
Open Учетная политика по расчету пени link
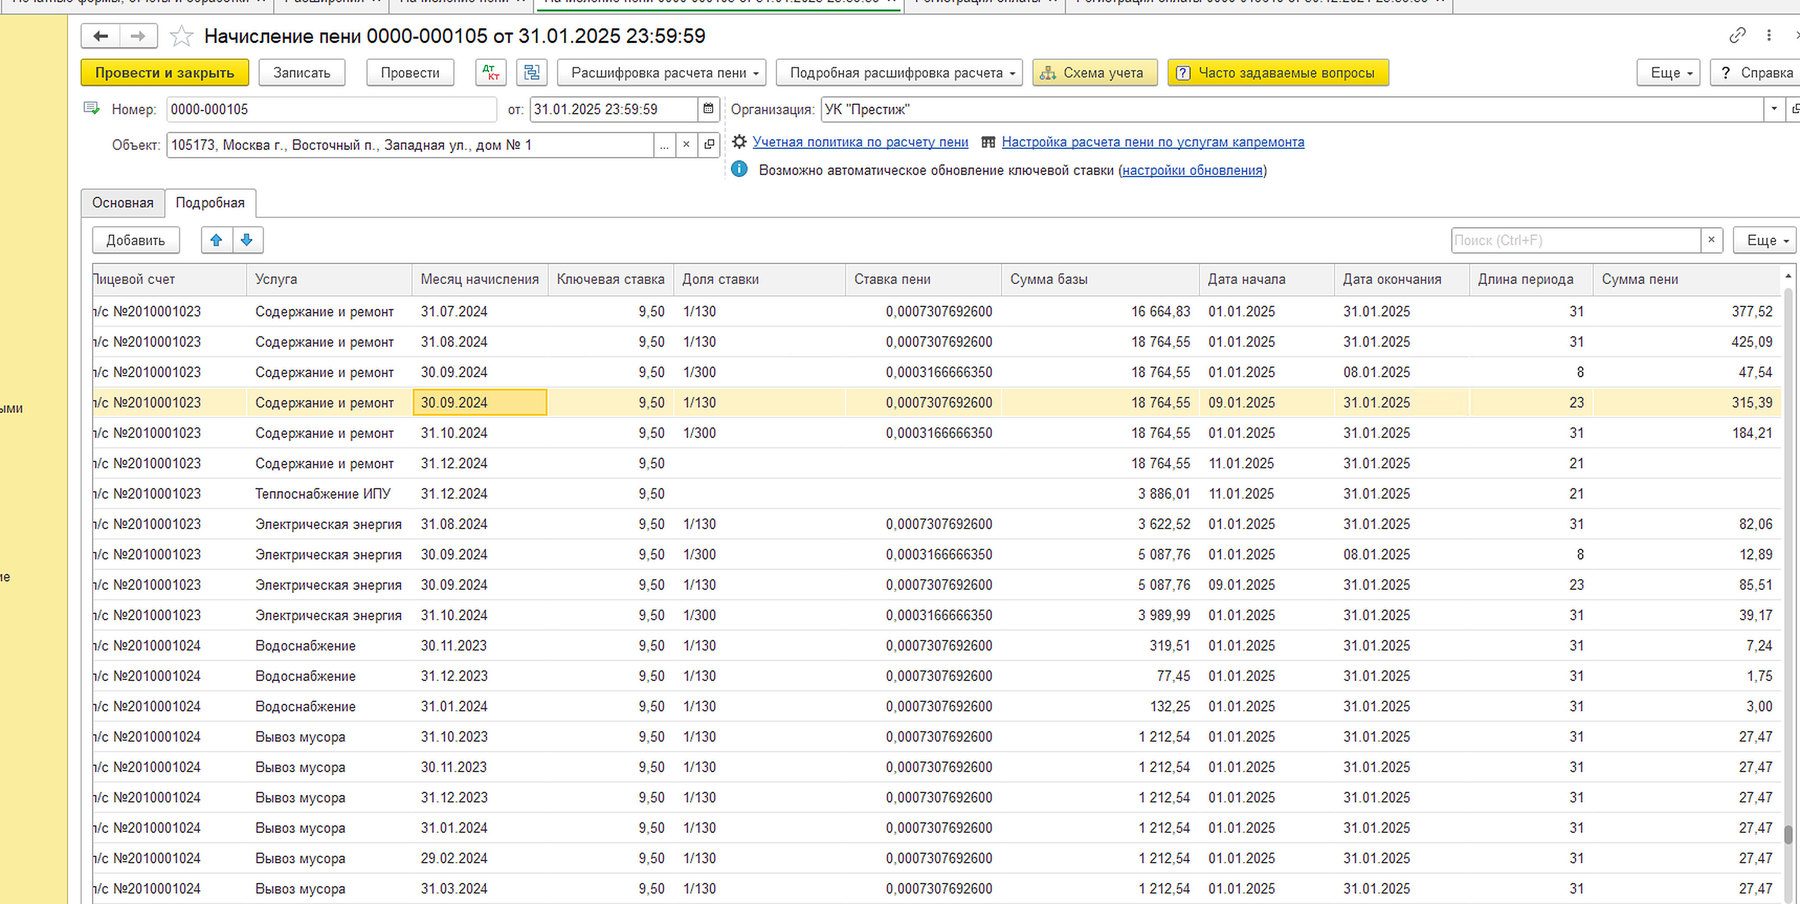[860, 142]
